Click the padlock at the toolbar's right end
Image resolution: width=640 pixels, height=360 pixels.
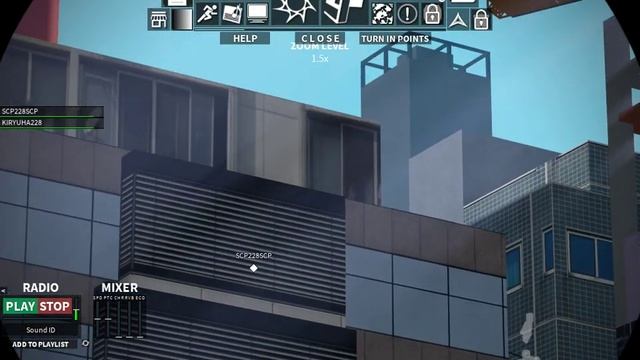click(x=481, y=20)
